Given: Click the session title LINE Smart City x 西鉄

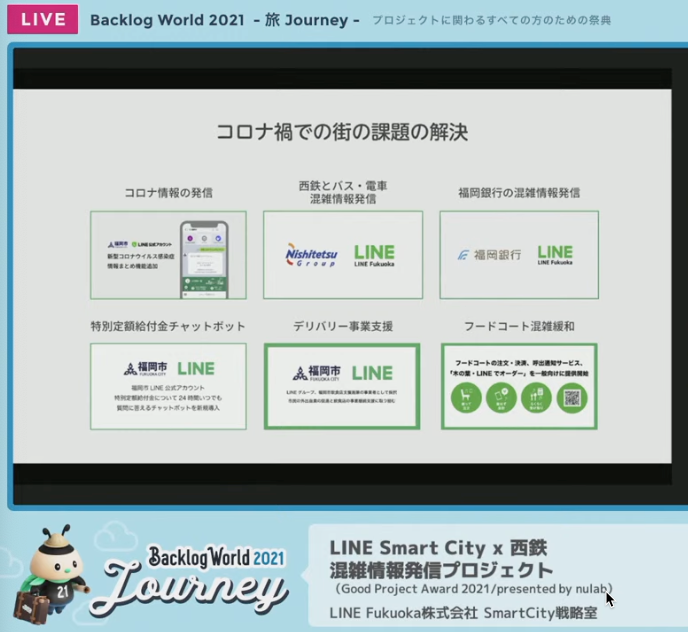Looking at the screenshot, I should click(438, 548).
